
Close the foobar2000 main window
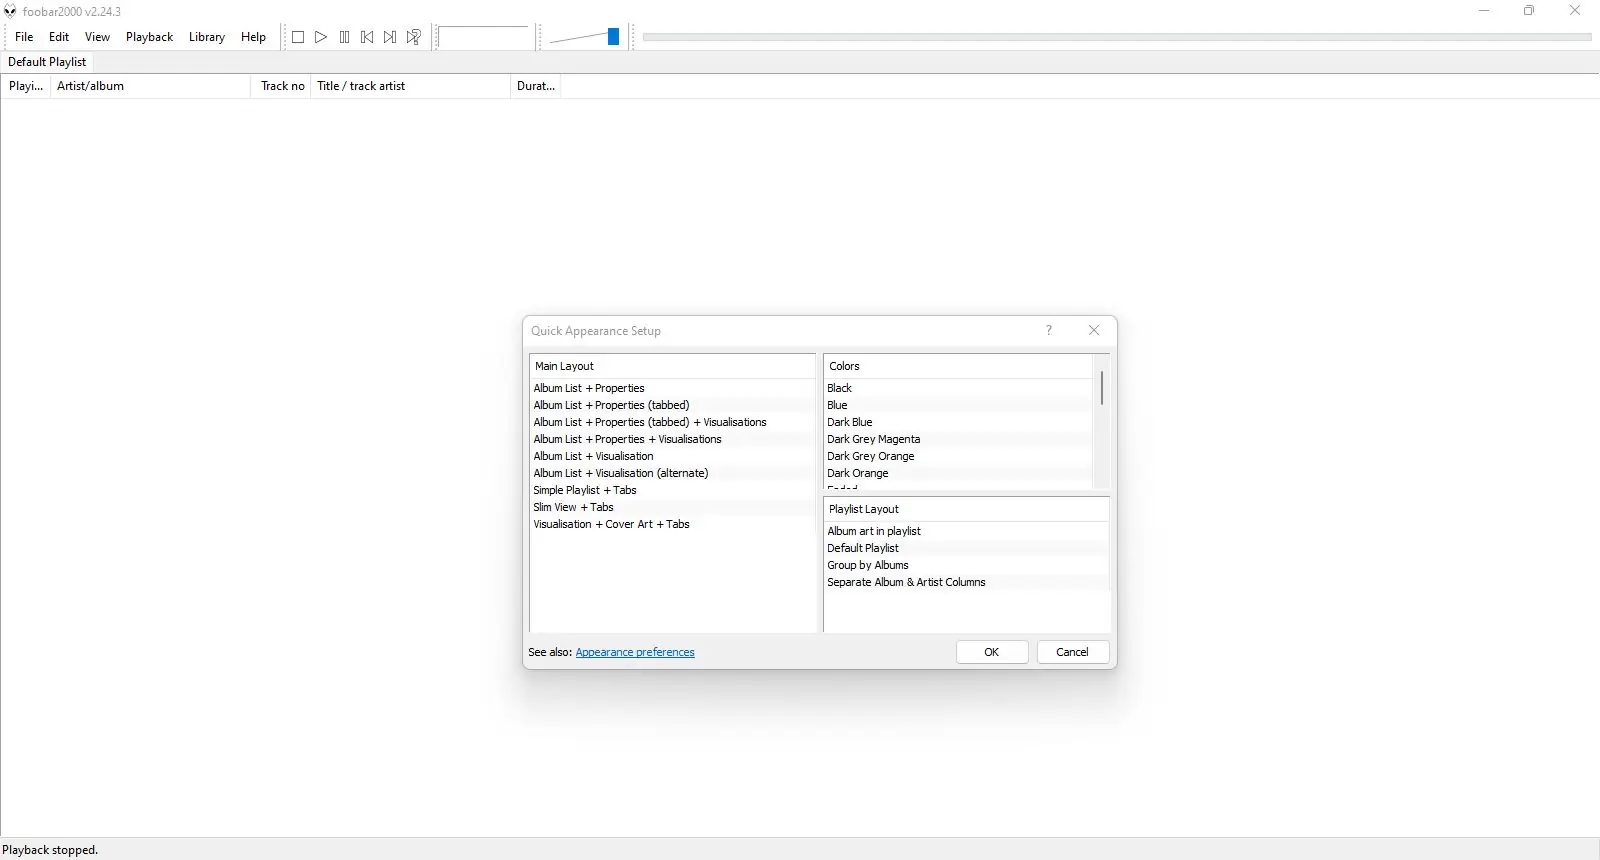[x=1575, y=11]
